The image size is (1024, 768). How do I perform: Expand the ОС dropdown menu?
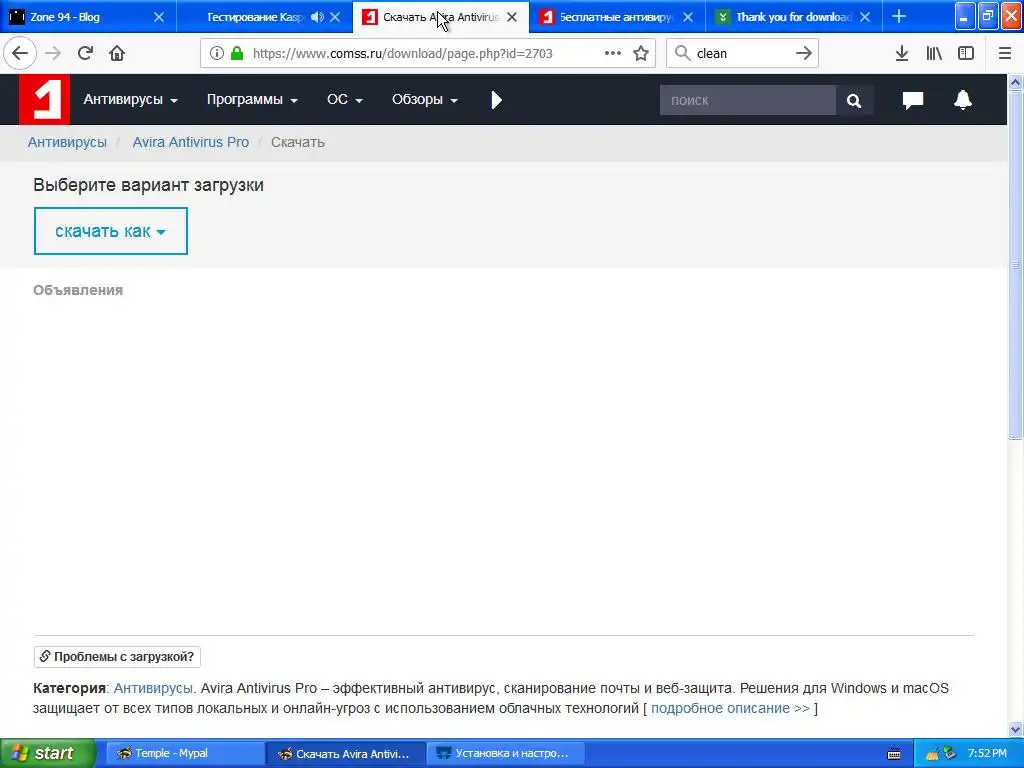pos(345,99)
